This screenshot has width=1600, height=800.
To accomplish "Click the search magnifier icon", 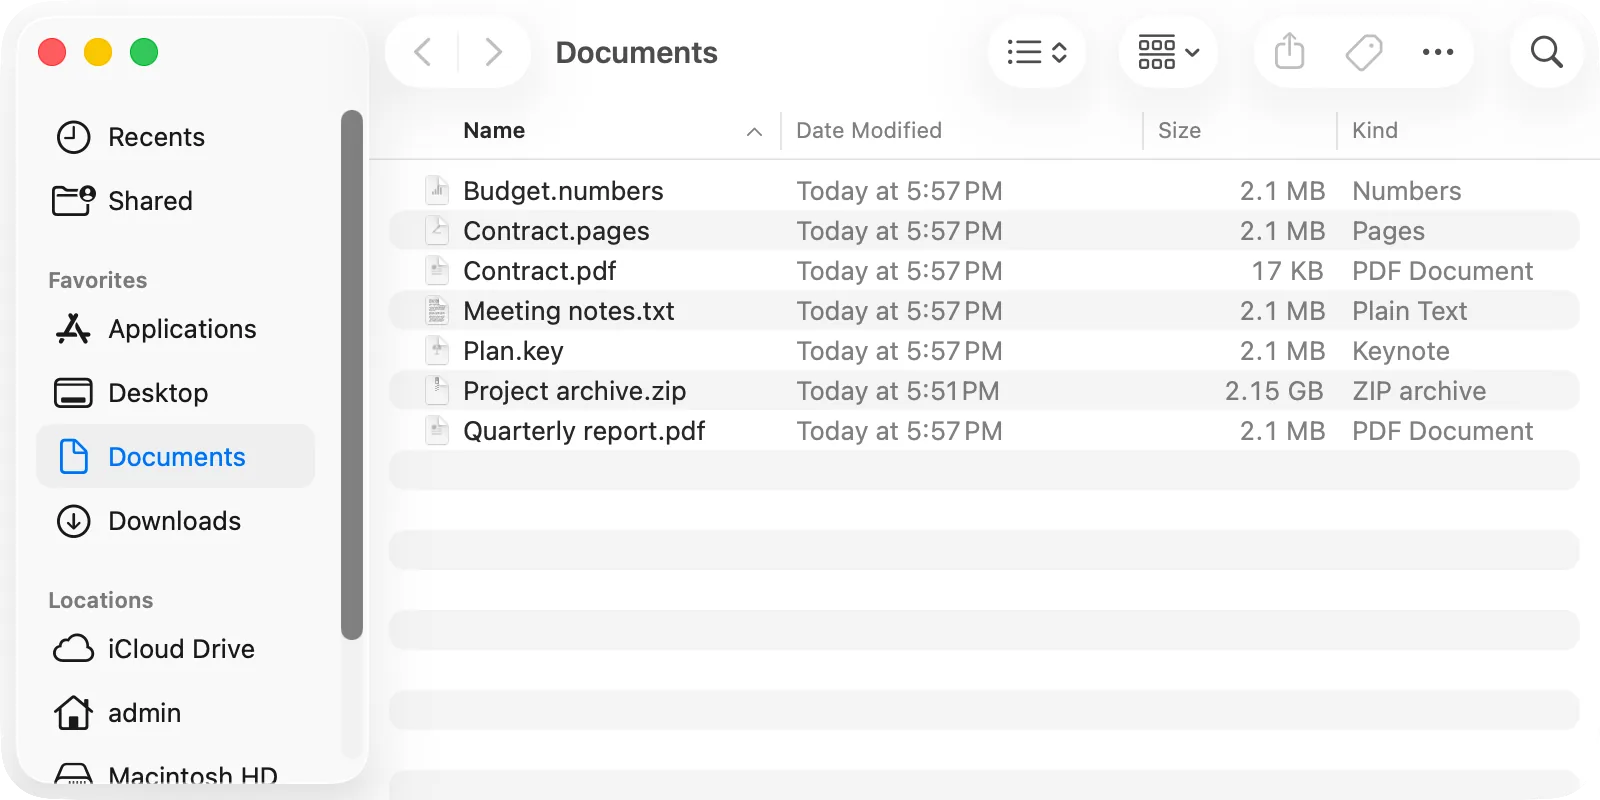I will [x=1547, y=52].
